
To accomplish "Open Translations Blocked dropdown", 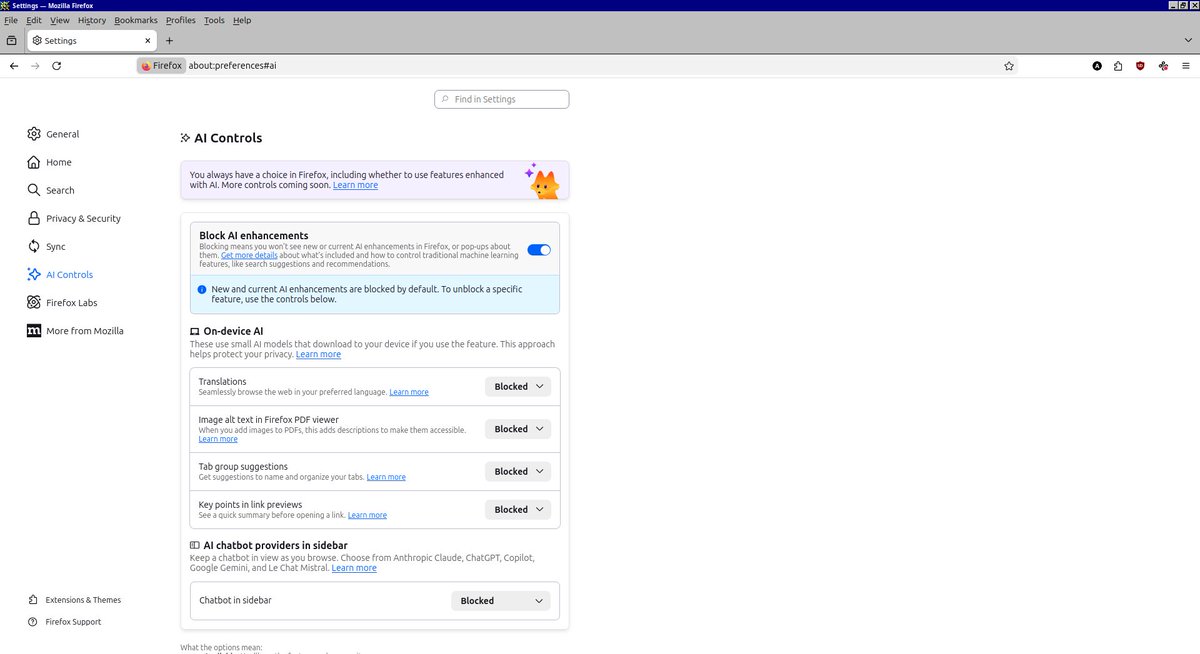I will click(518, 386).
